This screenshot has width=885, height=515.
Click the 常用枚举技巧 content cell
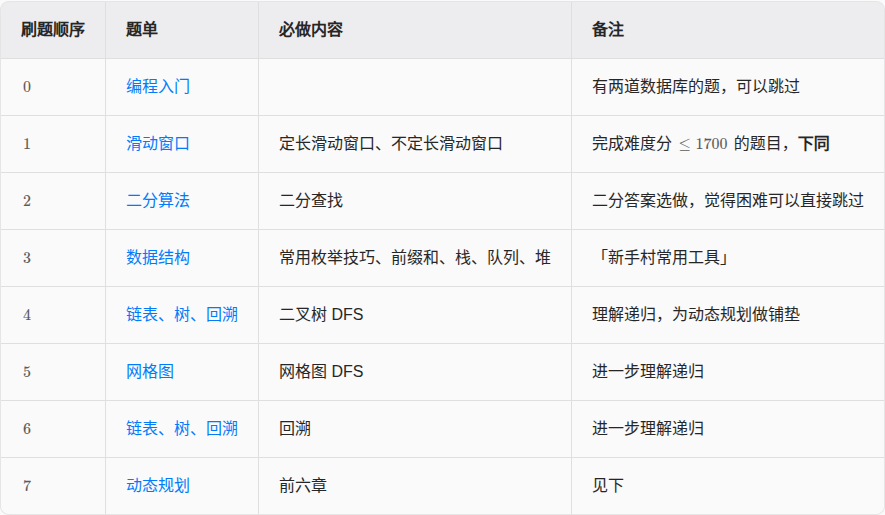click(x=415, y=258)
